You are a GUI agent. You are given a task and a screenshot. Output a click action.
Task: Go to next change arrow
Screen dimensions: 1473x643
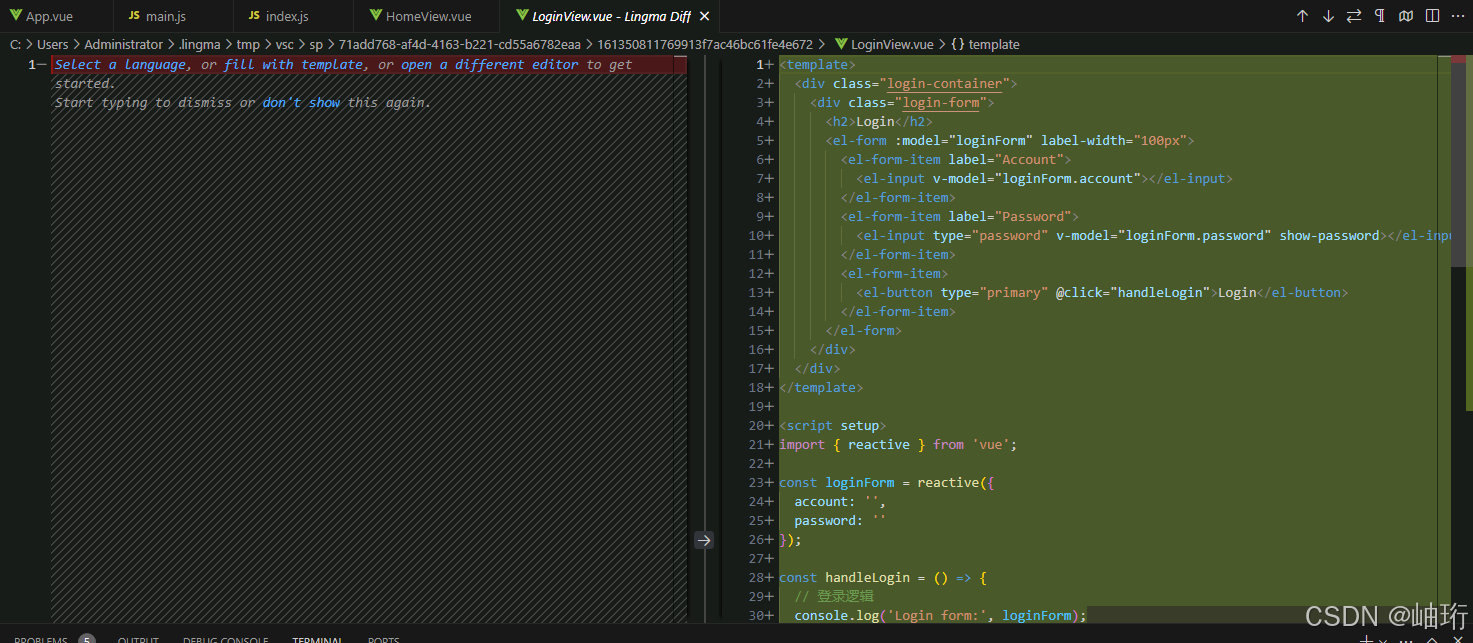pos(1328,16)
